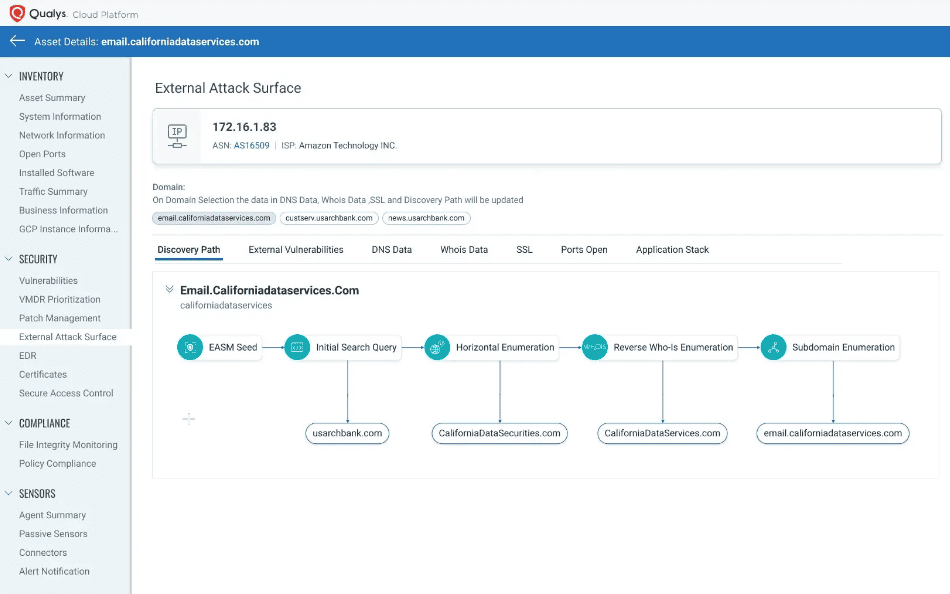Viewport: 950px width, 594px height.
Task: Click the Horizontal Enumeration globe icon
Action: (437, 347)
